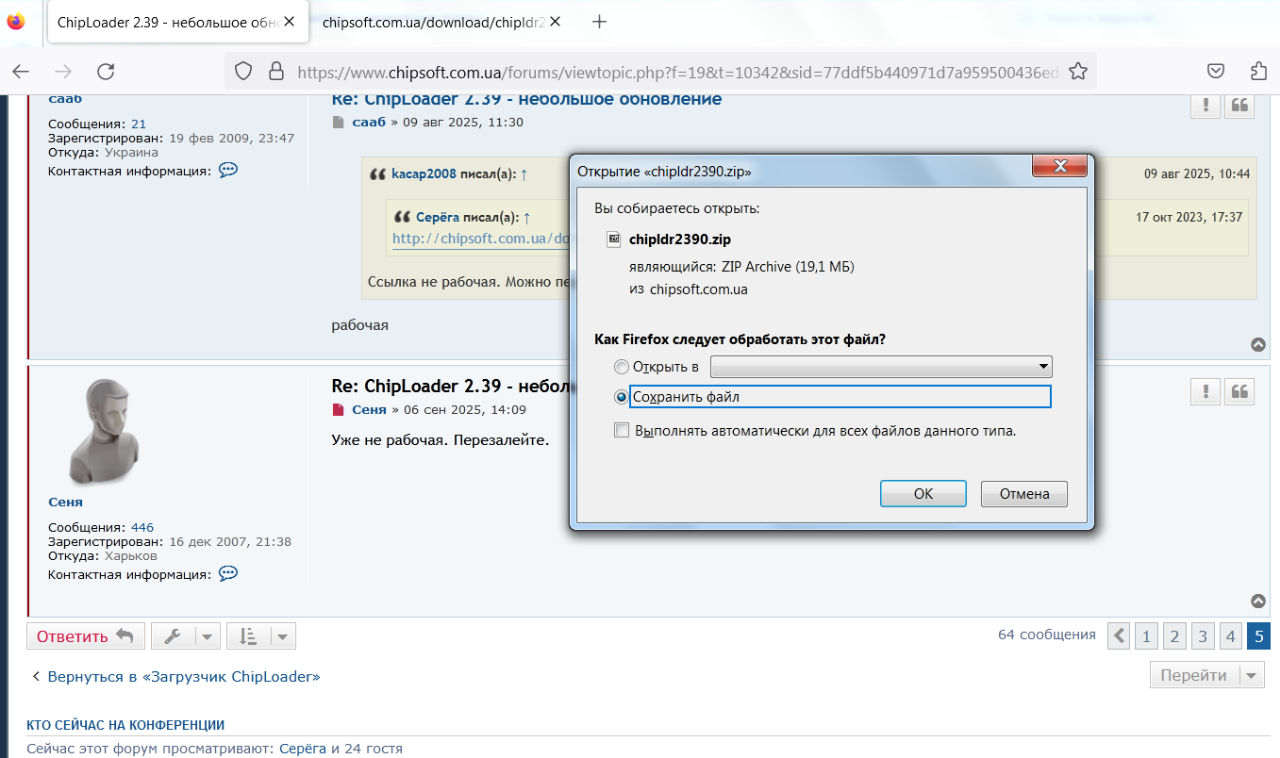Open a new browser tab

[x=599, y=22]
